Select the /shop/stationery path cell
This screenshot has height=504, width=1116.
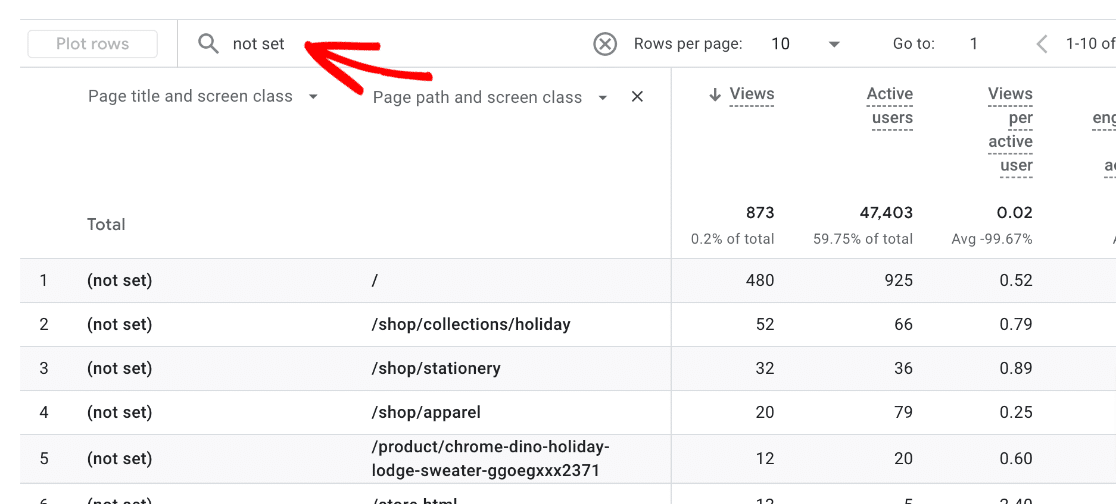click(436, 369)
